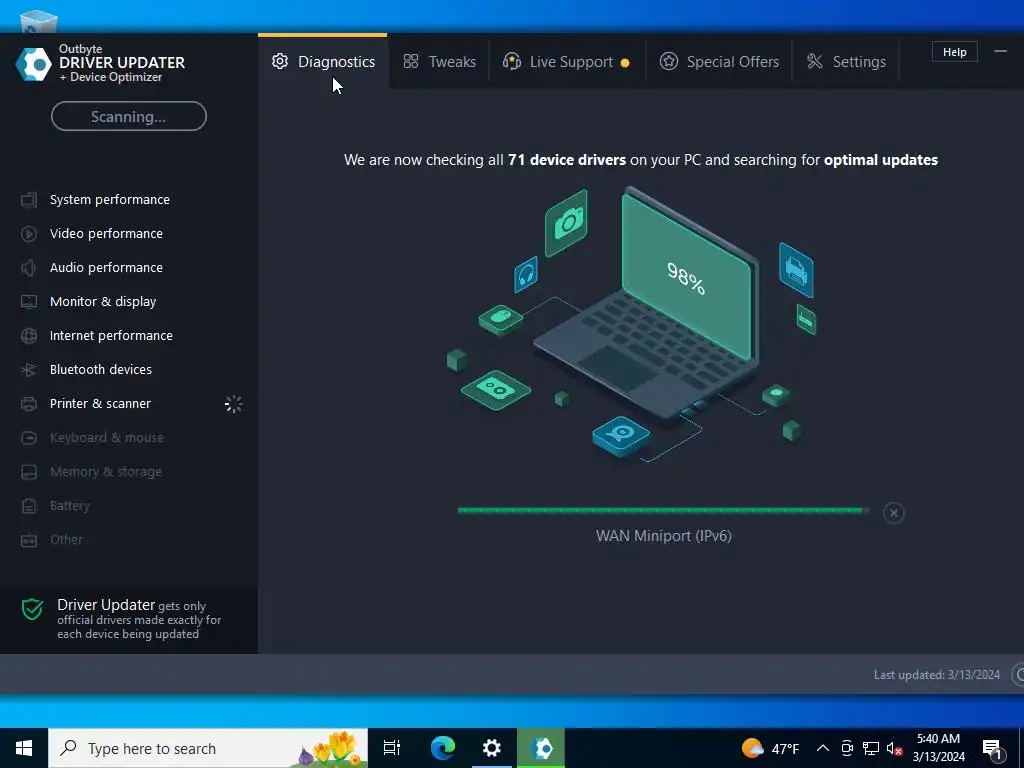The image size is (1024, 768).
Task: Switch to the Tweaks tab
Action: tap(440, 61)
